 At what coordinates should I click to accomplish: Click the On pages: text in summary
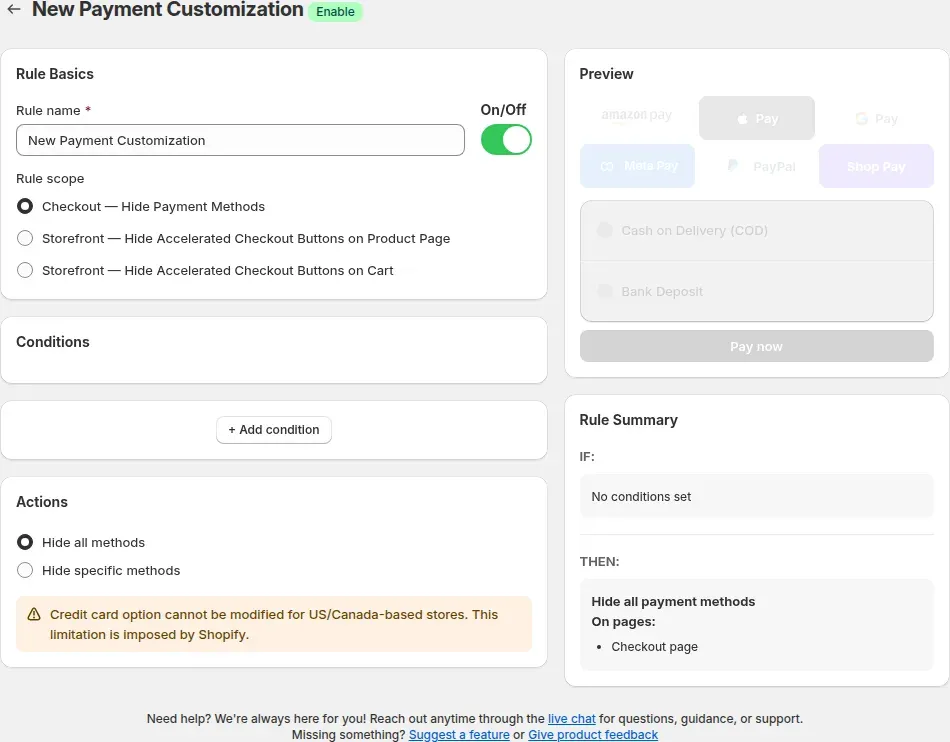pos(623,621)
